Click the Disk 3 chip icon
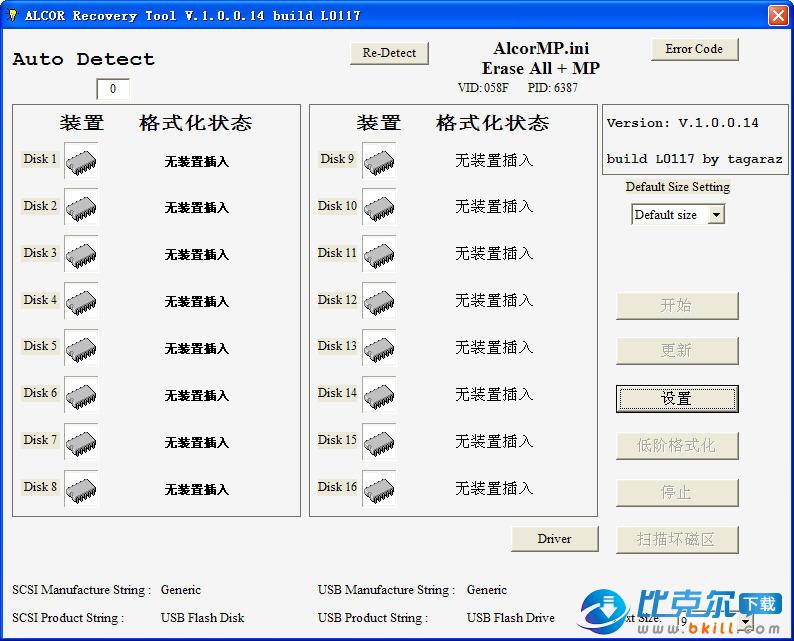Screen dimensions: 794x641 [x=81, y=254]
